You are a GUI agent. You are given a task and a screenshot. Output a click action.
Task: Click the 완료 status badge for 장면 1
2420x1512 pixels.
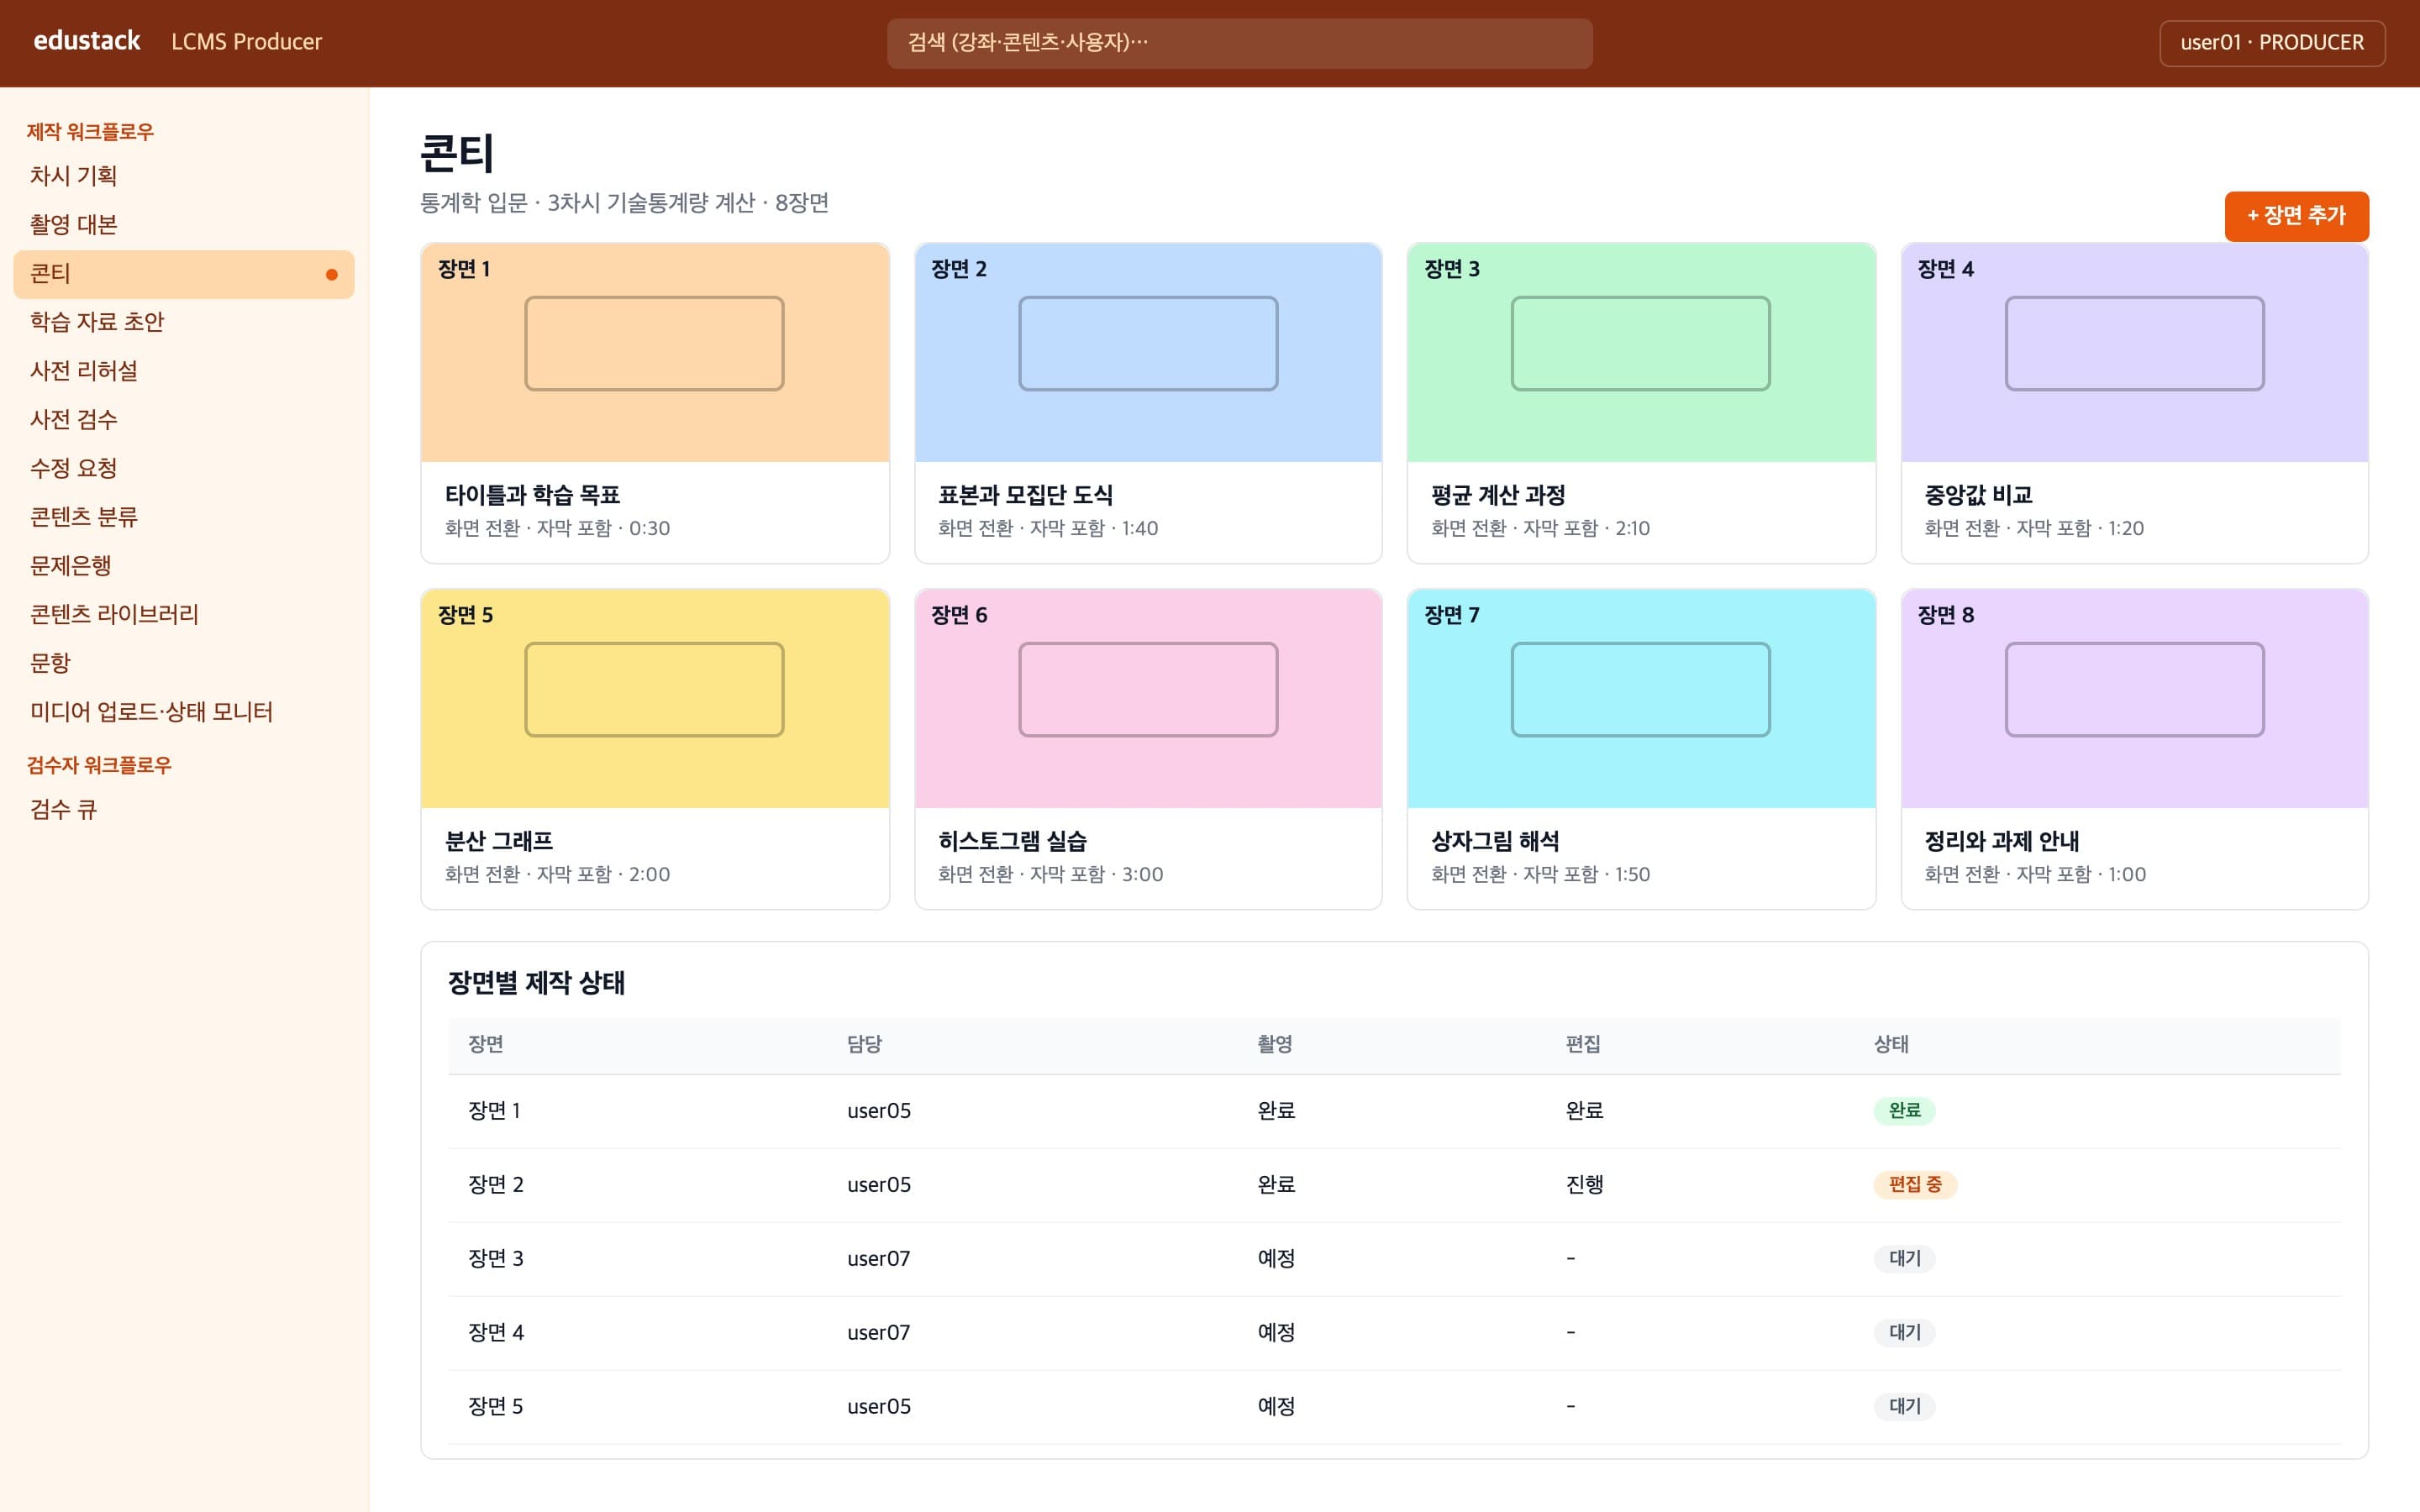(x=1904, y=1111)
